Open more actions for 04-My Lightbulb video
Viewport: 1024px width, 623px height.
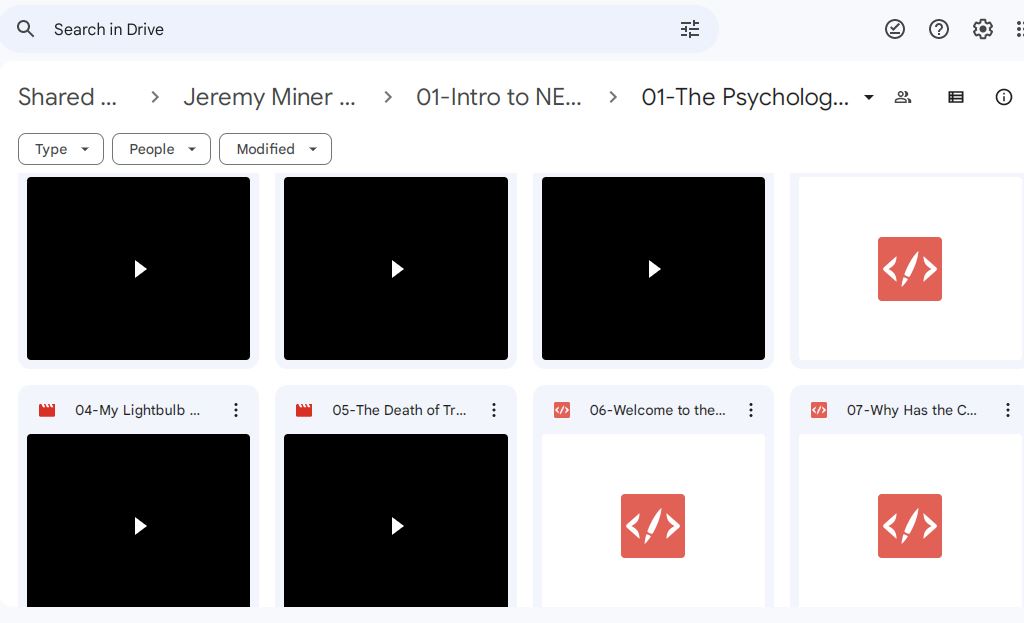coord(236,410)
